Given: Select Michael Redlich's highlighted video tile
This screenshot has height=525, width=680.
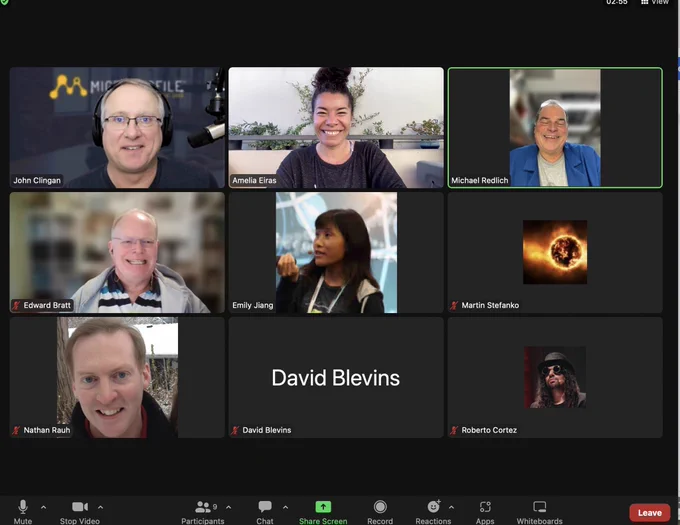Looking at the screenshot, I should [x=555, y=127].
